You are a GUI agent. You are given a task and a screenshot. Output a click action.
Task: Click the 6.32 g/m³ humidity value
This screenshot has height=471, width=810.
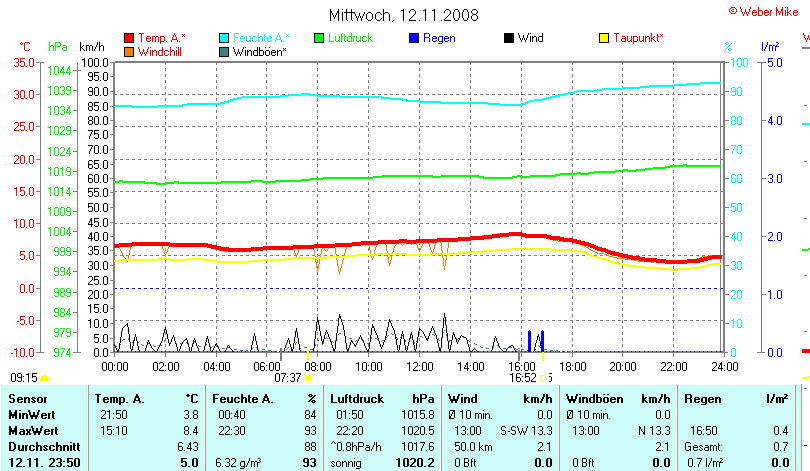click(x=238, y=463)
